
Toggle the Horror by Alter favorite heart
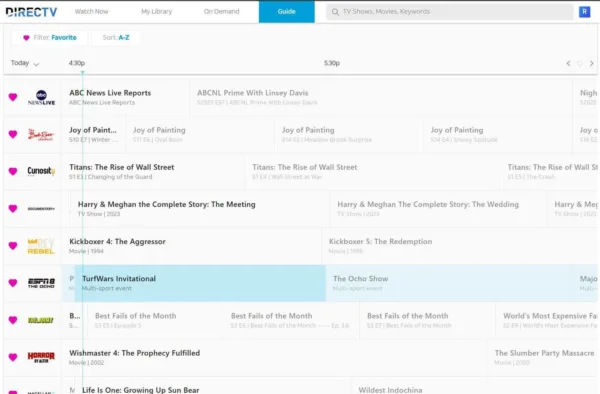(13, 357)
